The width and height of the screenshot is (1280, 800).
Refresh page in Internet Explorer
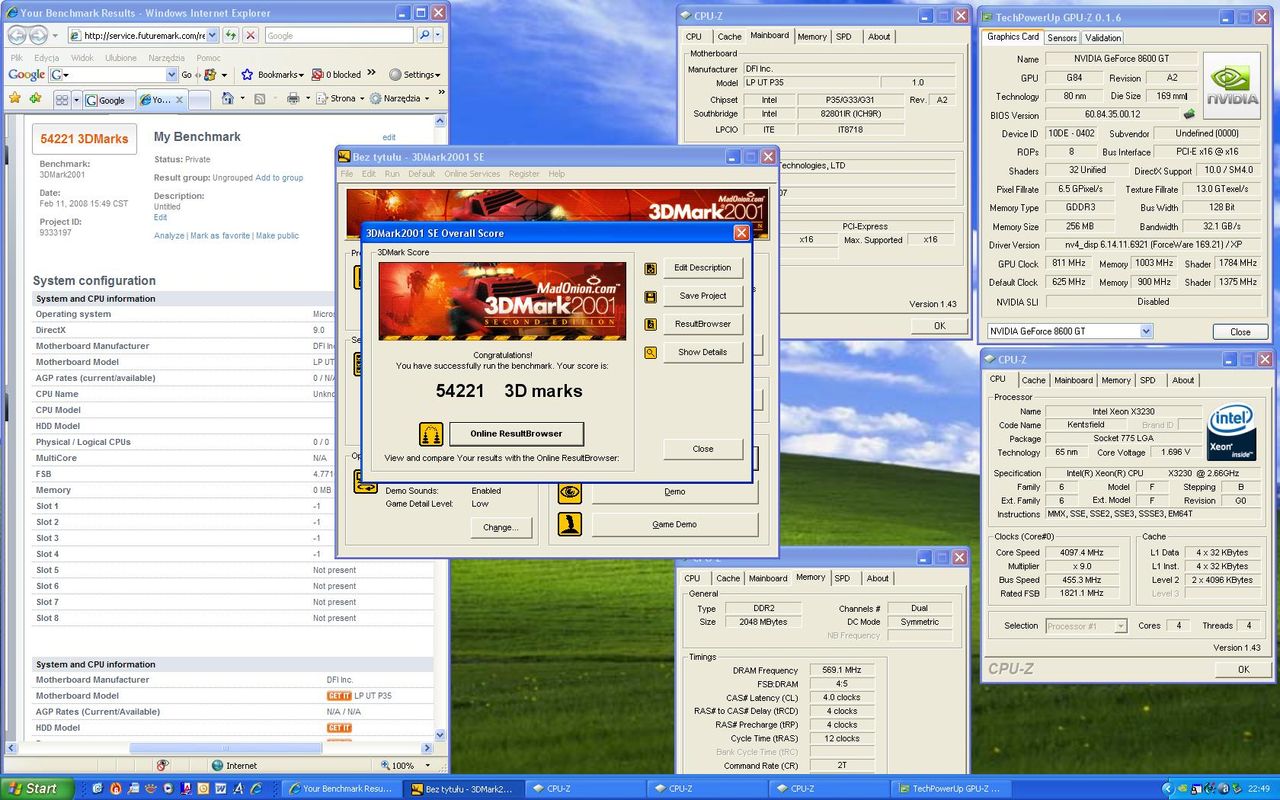pos(231,35)
